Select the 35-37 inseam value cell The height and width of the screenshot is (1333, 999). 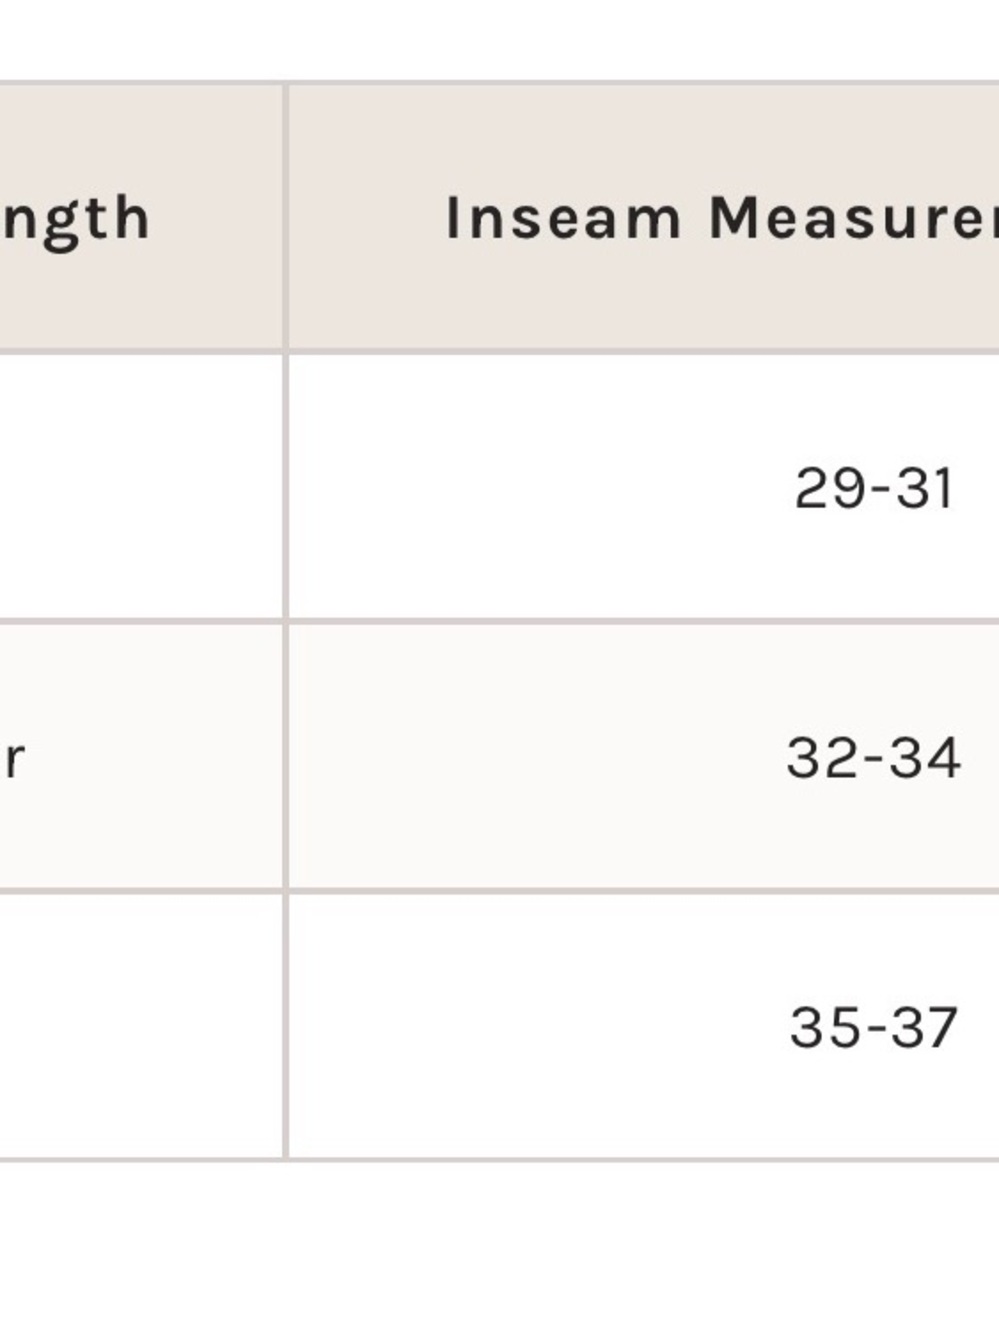pyautogui.click(x=644, y=1026)
